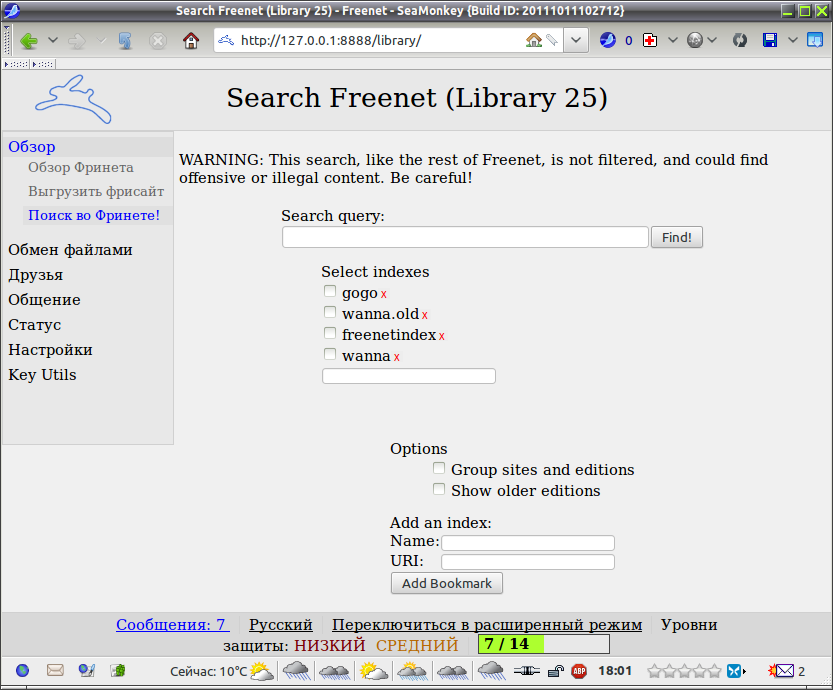
Task: Remove wanna index with red x
Action: (396, 357)
